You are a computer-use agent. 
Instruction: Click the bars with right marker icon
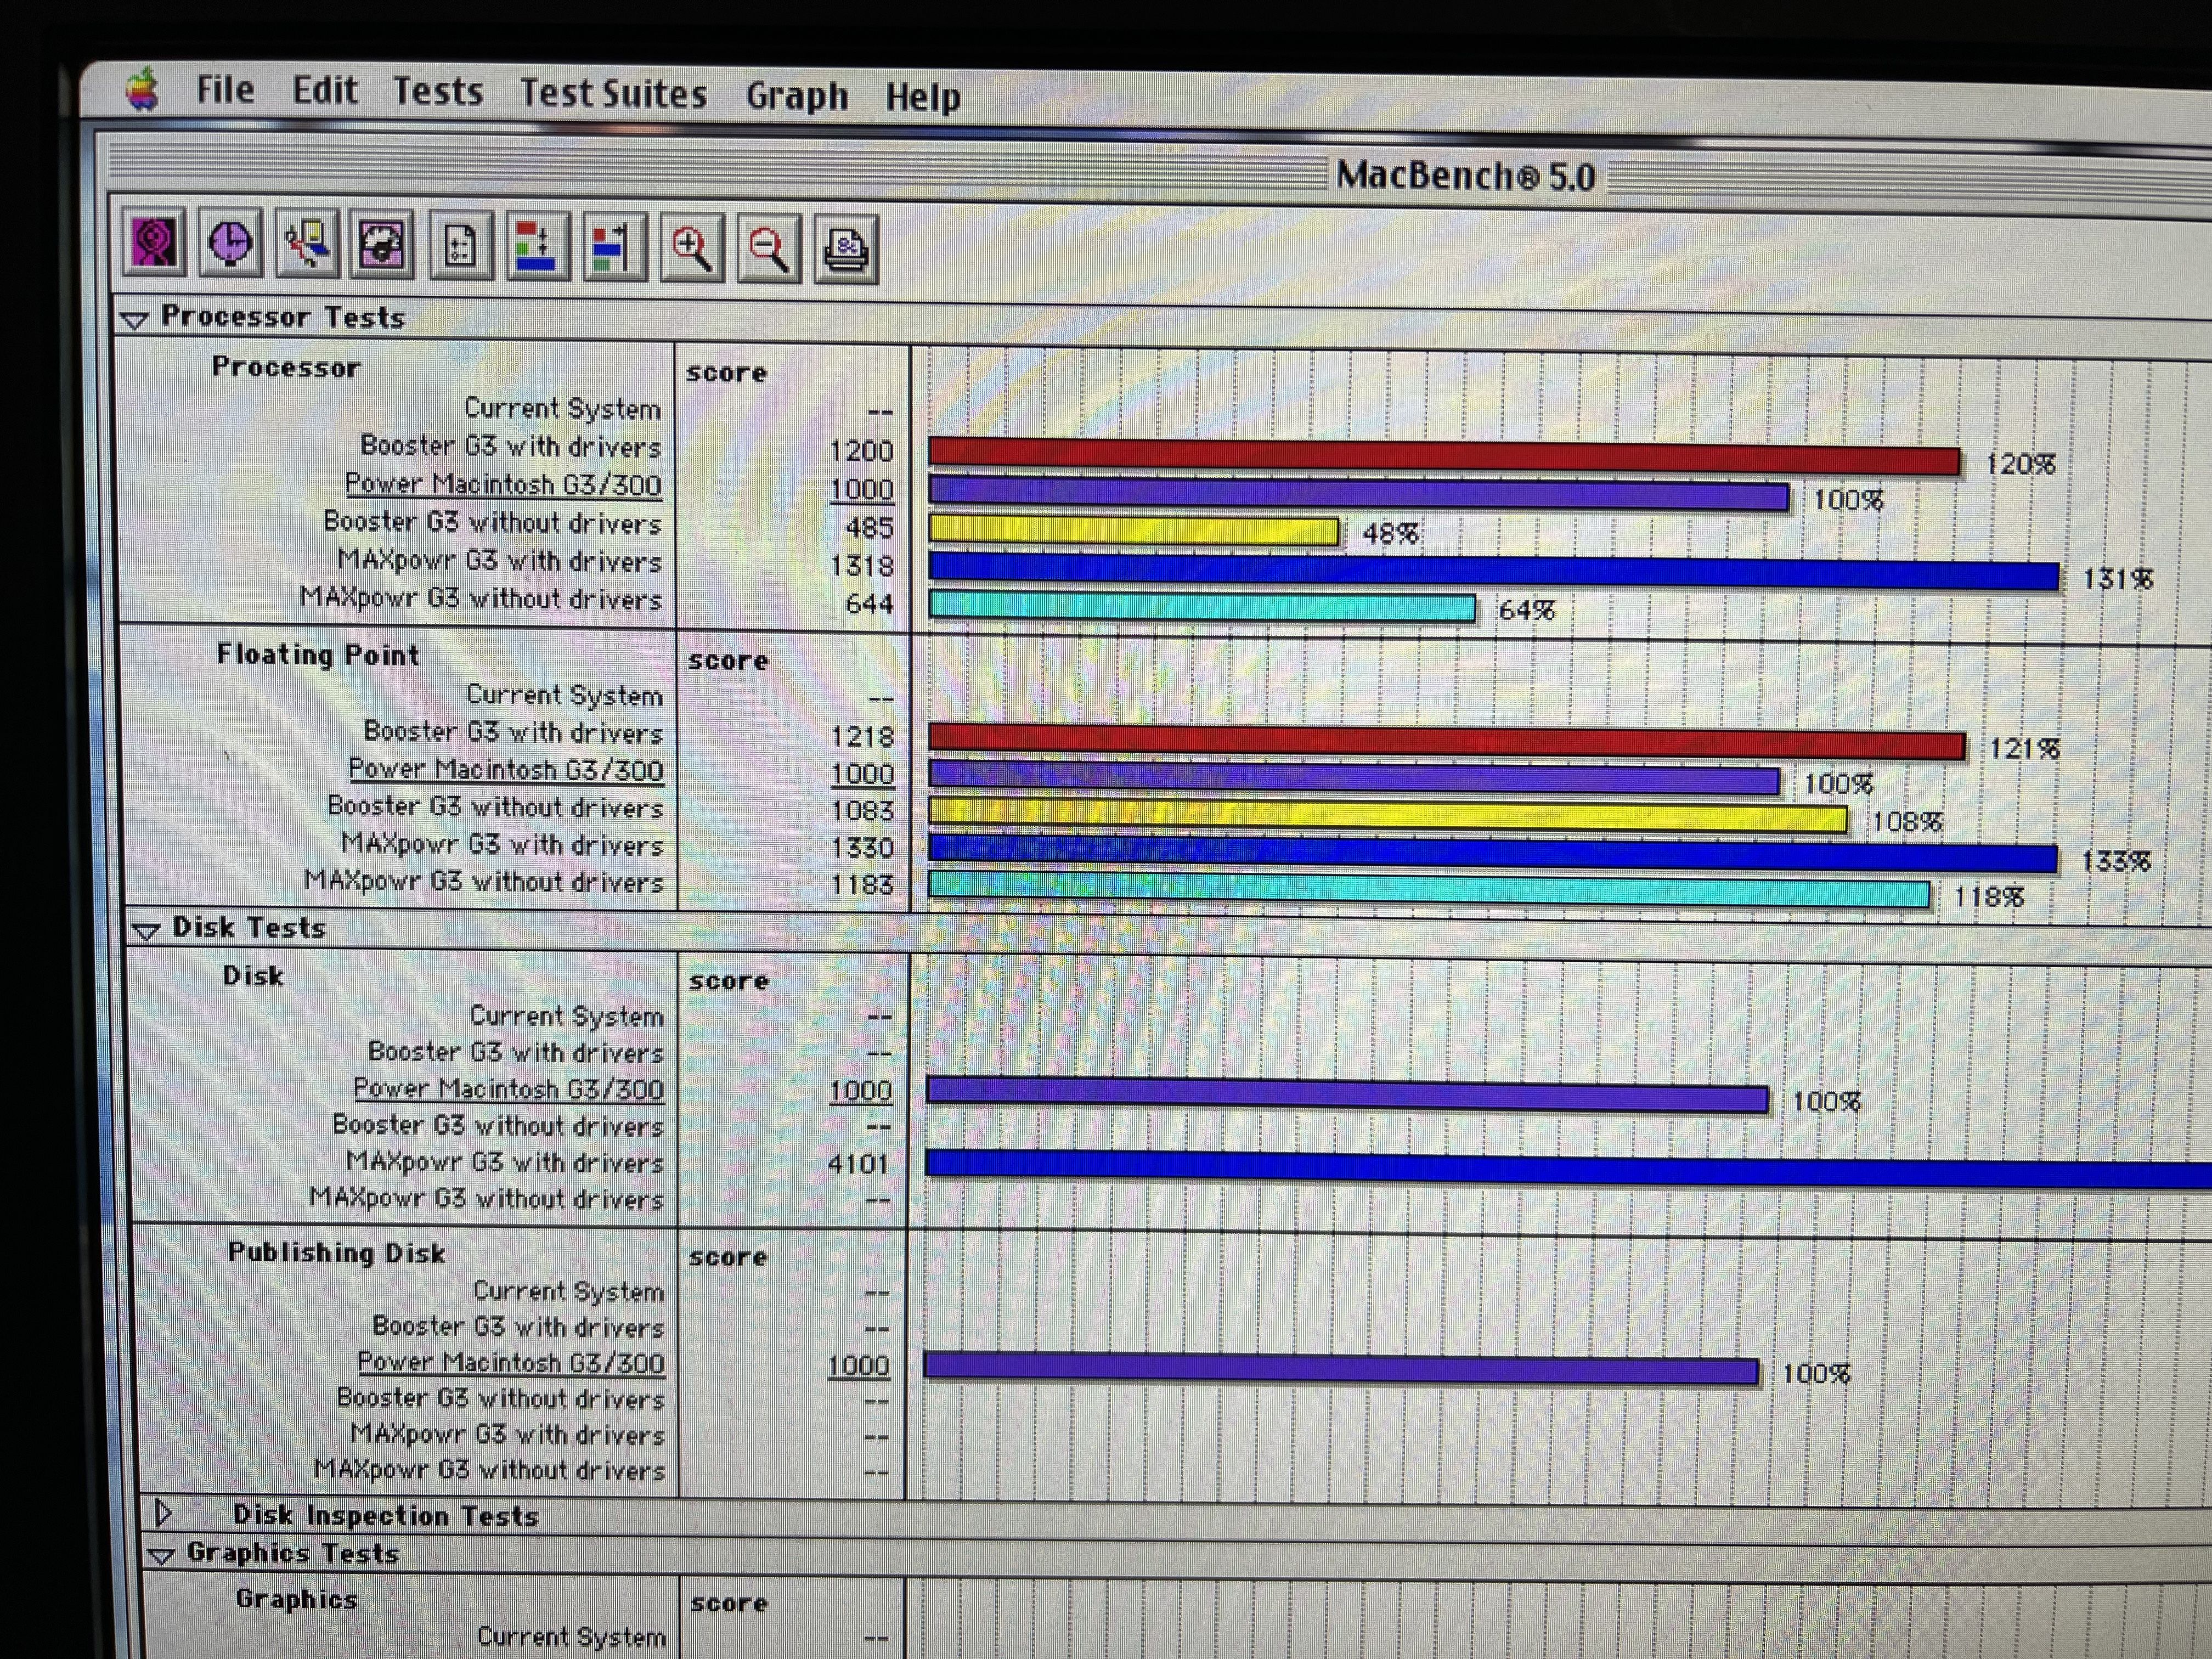[x=614, y=248]
